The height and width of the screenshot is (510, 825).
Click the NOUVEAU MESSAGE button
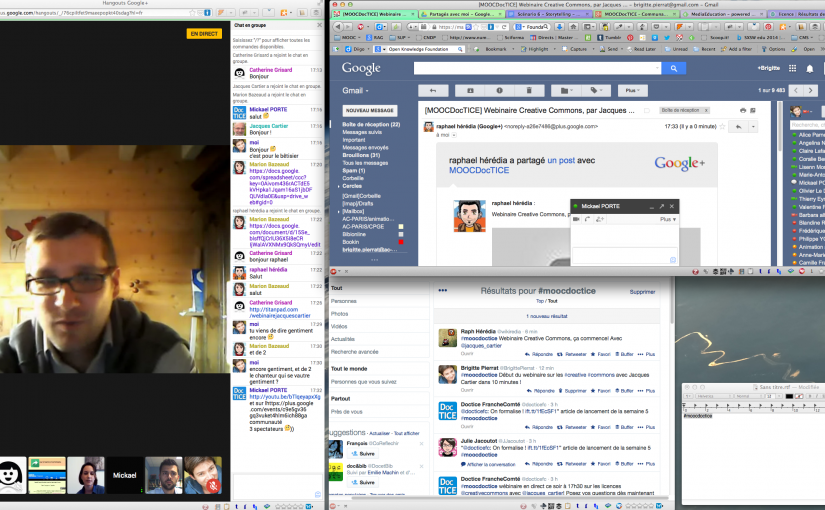point(370,111)
